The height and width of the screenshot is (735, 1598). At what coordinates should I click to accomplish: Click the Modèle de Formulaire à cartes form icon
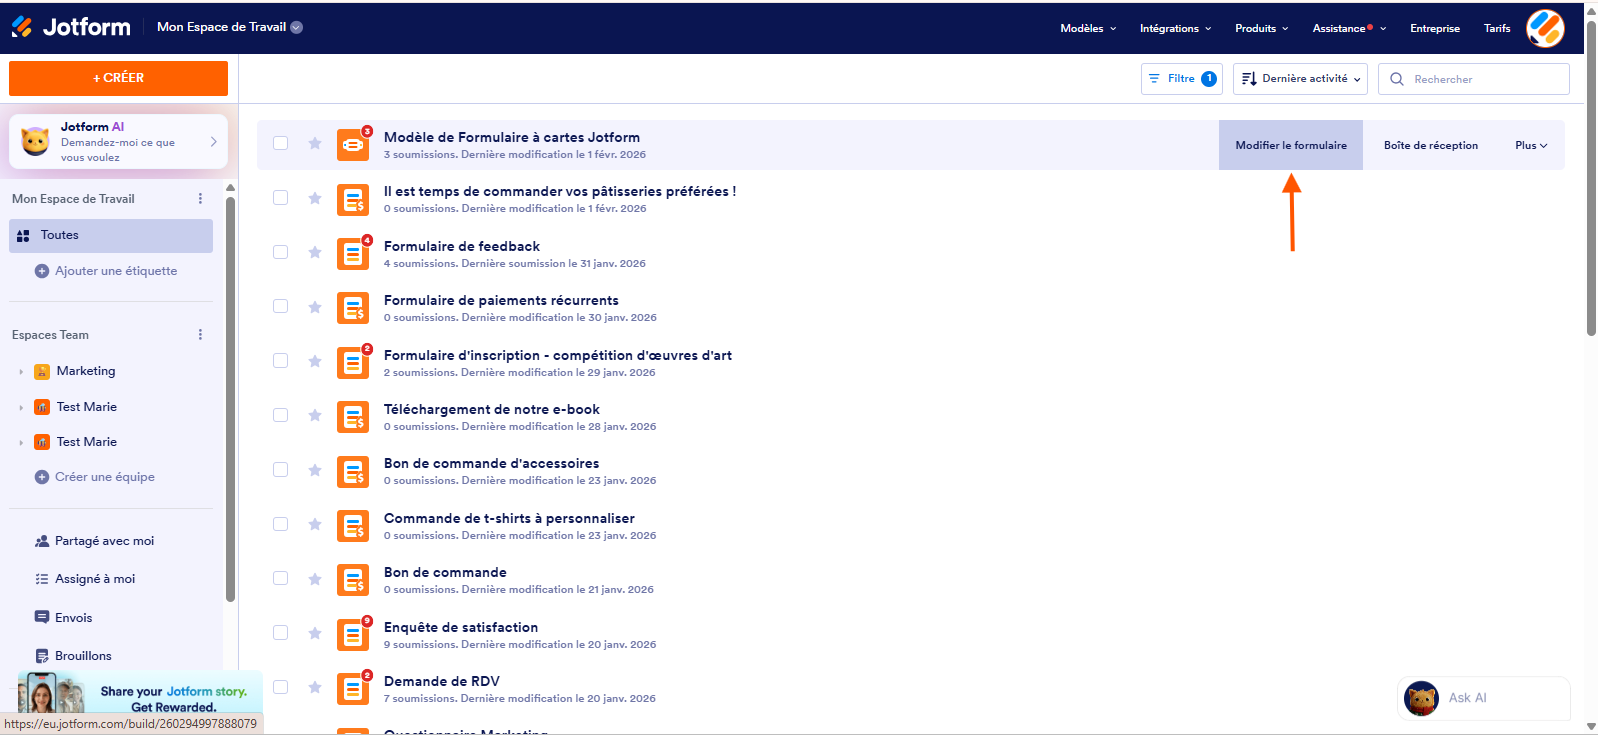click(x=353, y=145)
